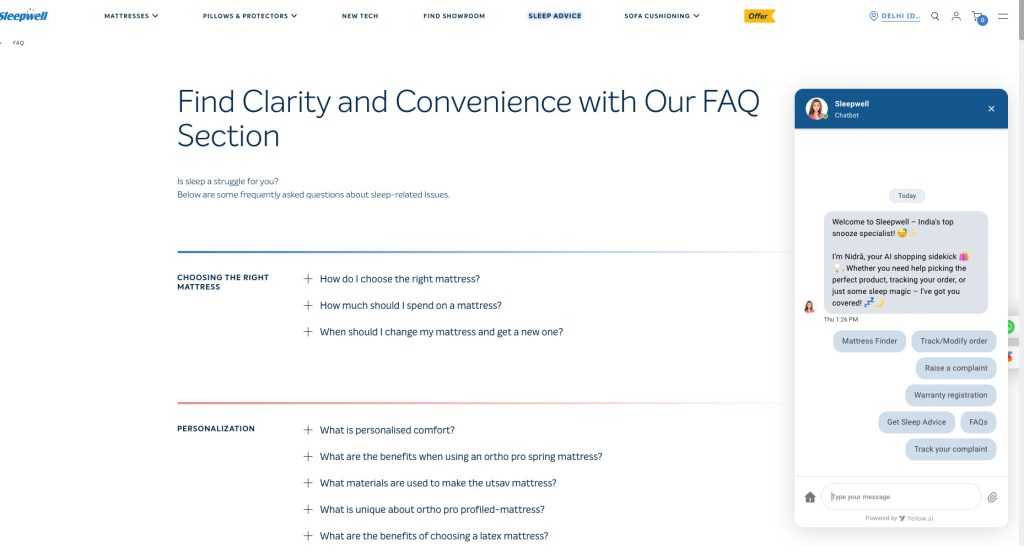Open Pillows & Protectors dropdown menu
The image size is (1024, 546).
click(250, 16)
